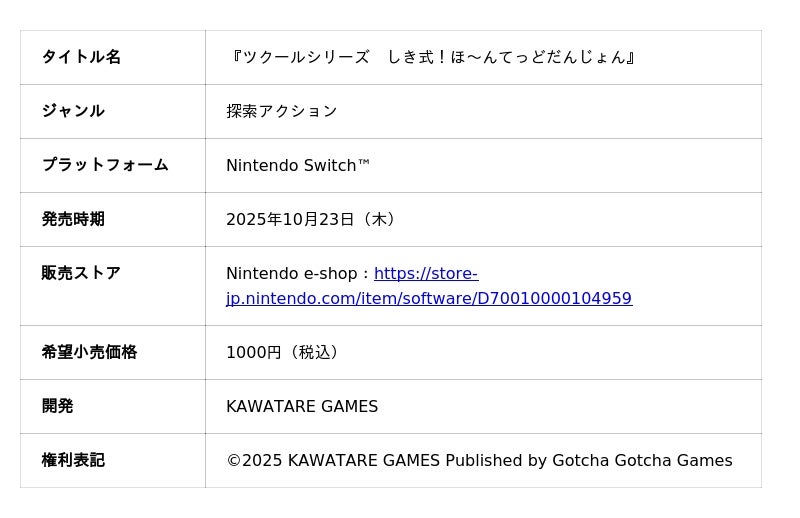Select 'Published by Gotcha Gotcha Games' text
Viewport: 800px width, 518px height.
point(588,460)
